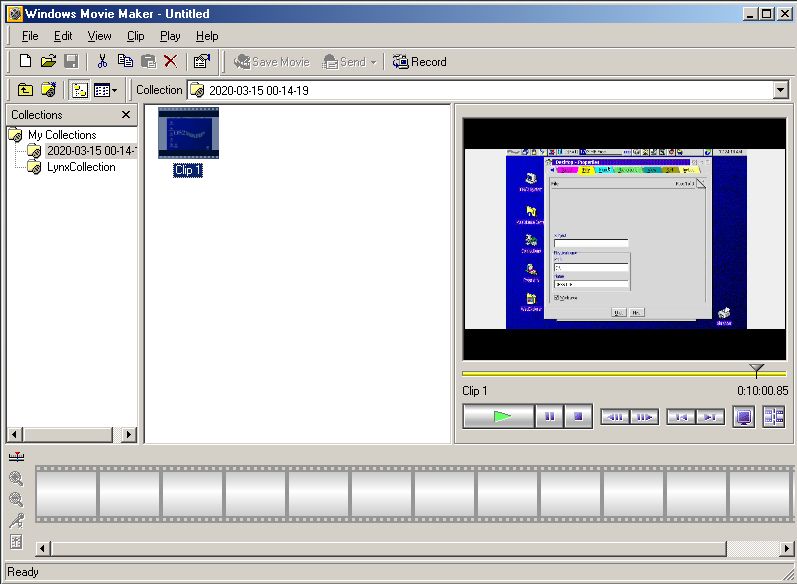Open the Views dropdown arrow
Image resolution: width=797 pixels, height=584 pixels.
114,90
